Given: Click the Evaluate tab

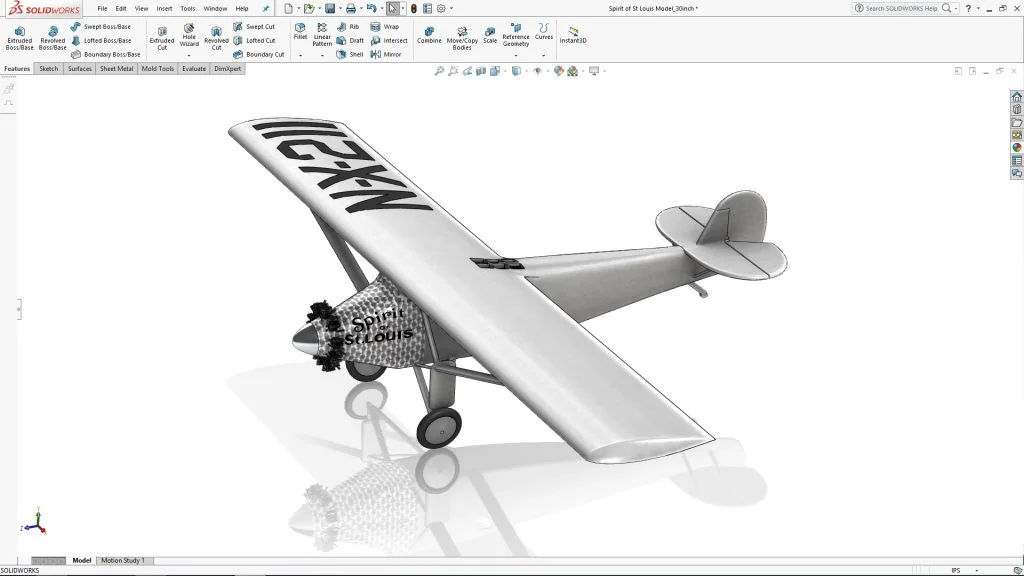Looking at the screenshot, I should point(194,69).
